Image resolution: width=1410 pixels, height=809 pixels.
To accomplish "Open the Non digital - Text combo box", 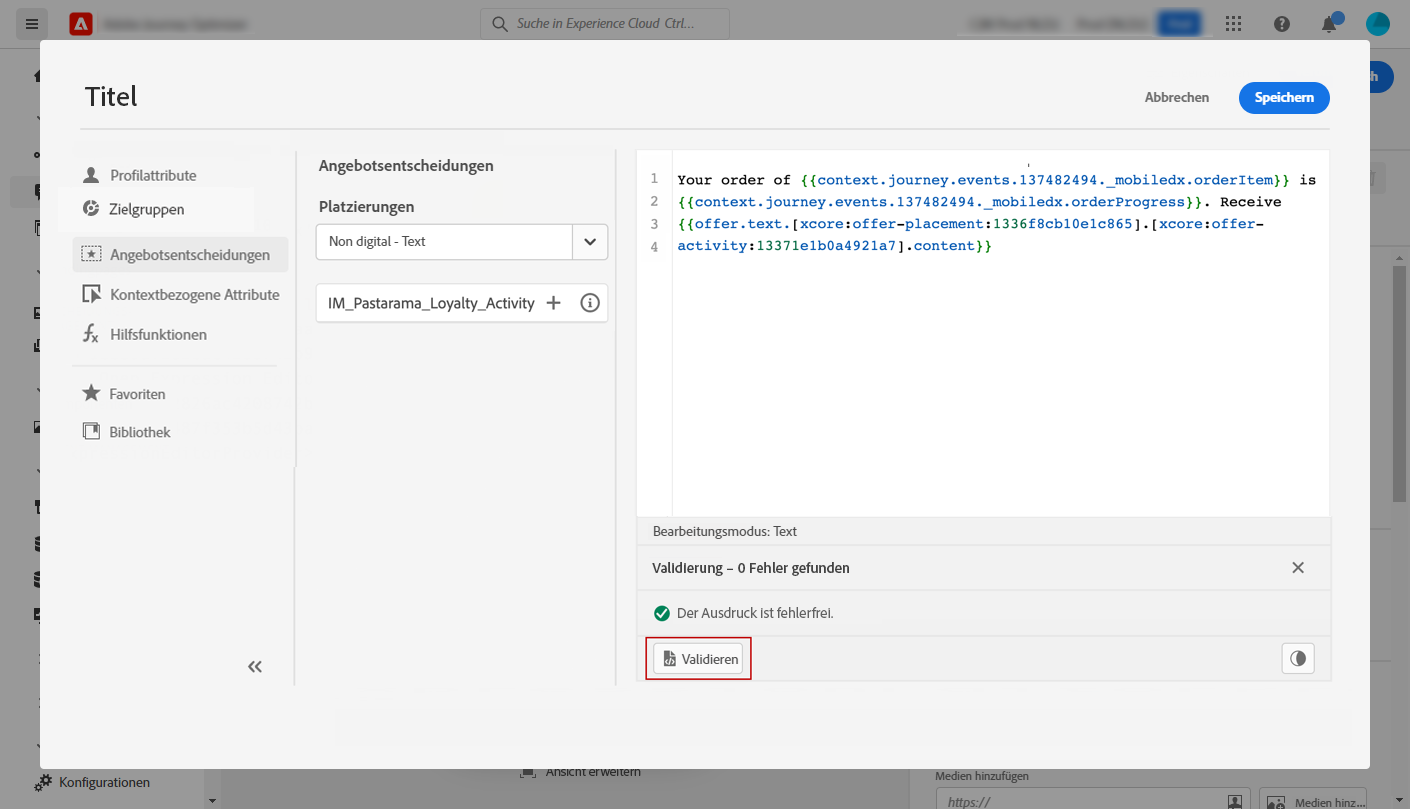I will click(x=444, y=242).
